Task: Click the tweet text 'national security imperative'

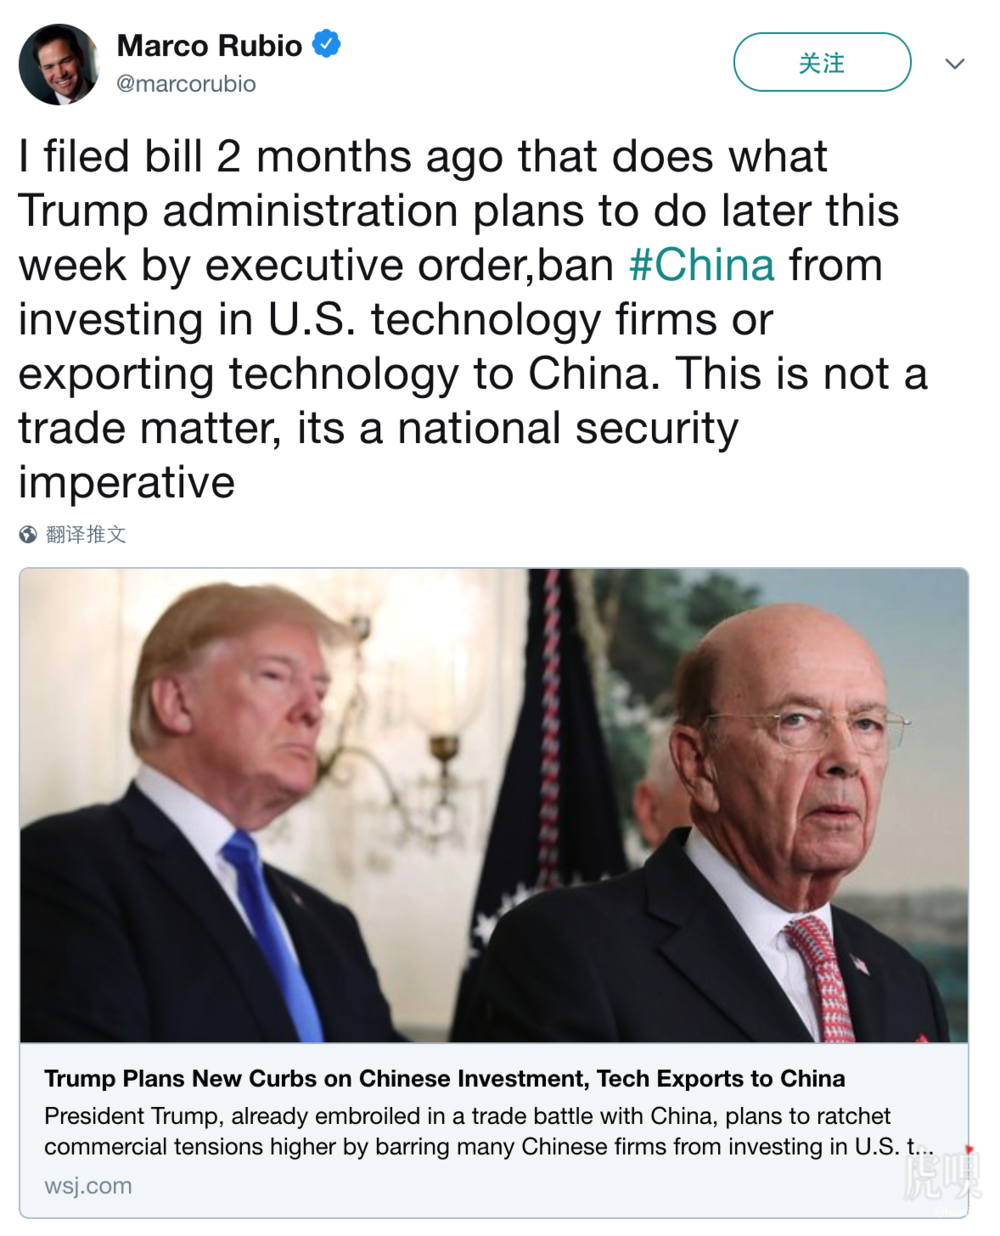Action: coord(378,455)
